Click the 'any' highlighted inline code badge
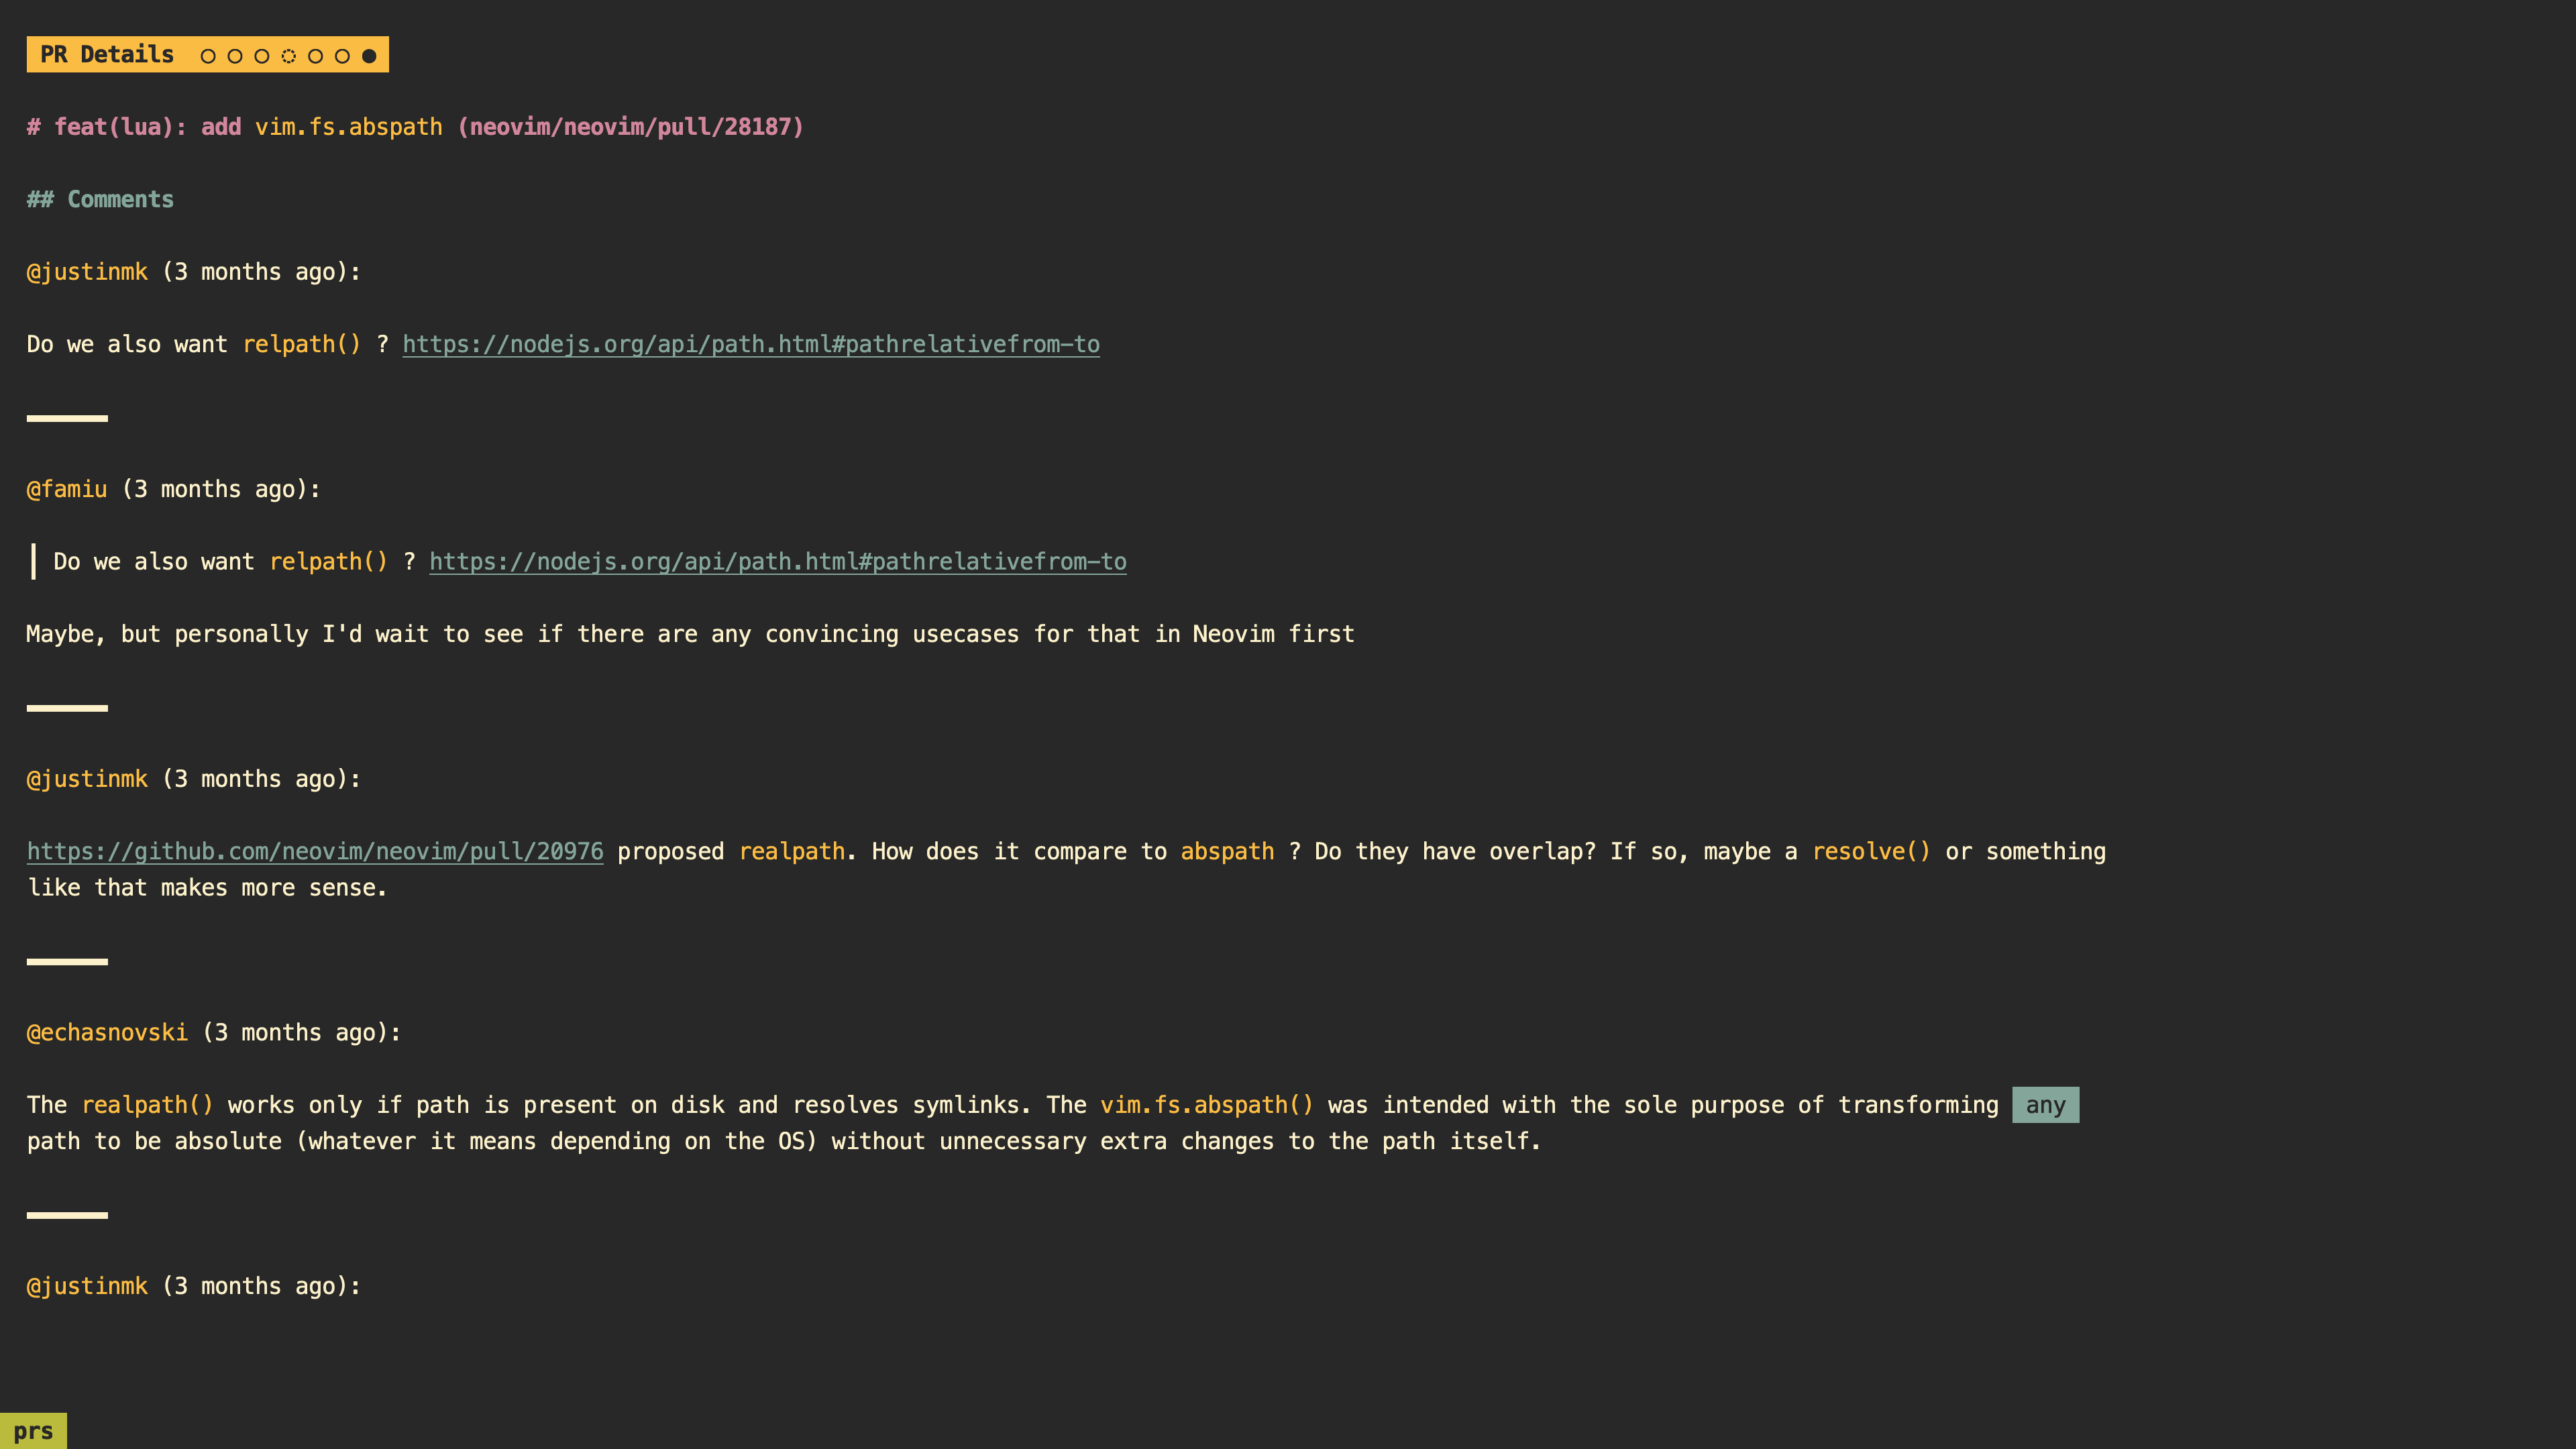The width and height of the screenshot is (2576, 1449). click(x=2045, y=1104)
